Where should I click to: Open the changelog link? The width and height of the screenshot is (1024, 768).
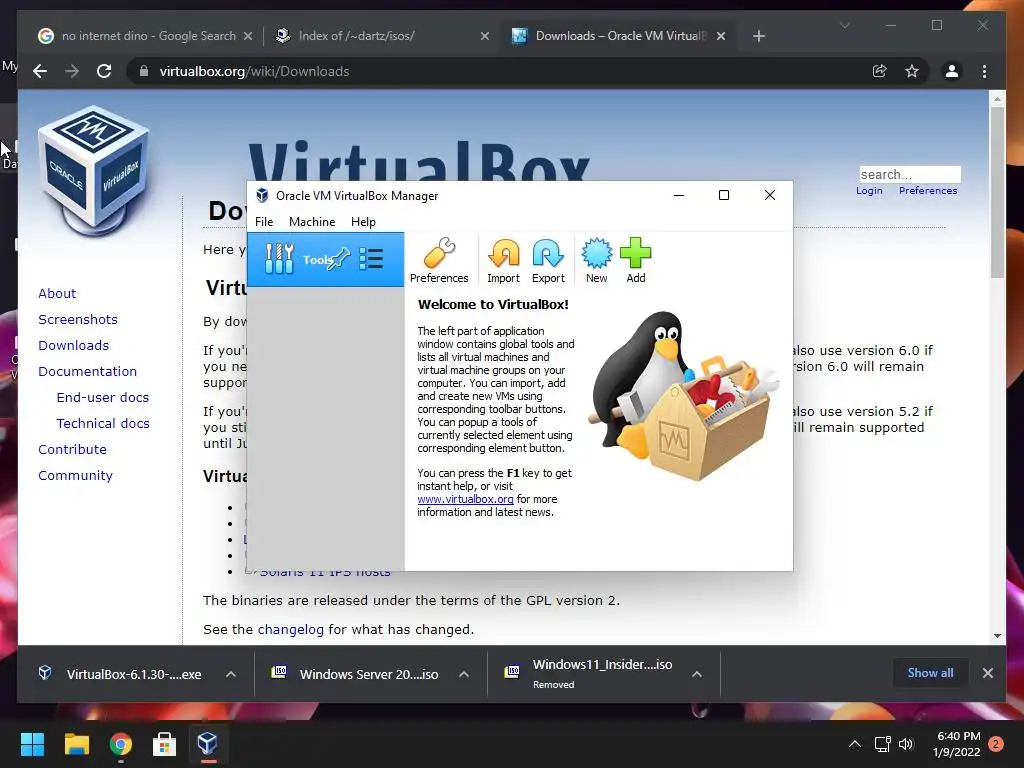pyautogui.click(x=291, y=630)
